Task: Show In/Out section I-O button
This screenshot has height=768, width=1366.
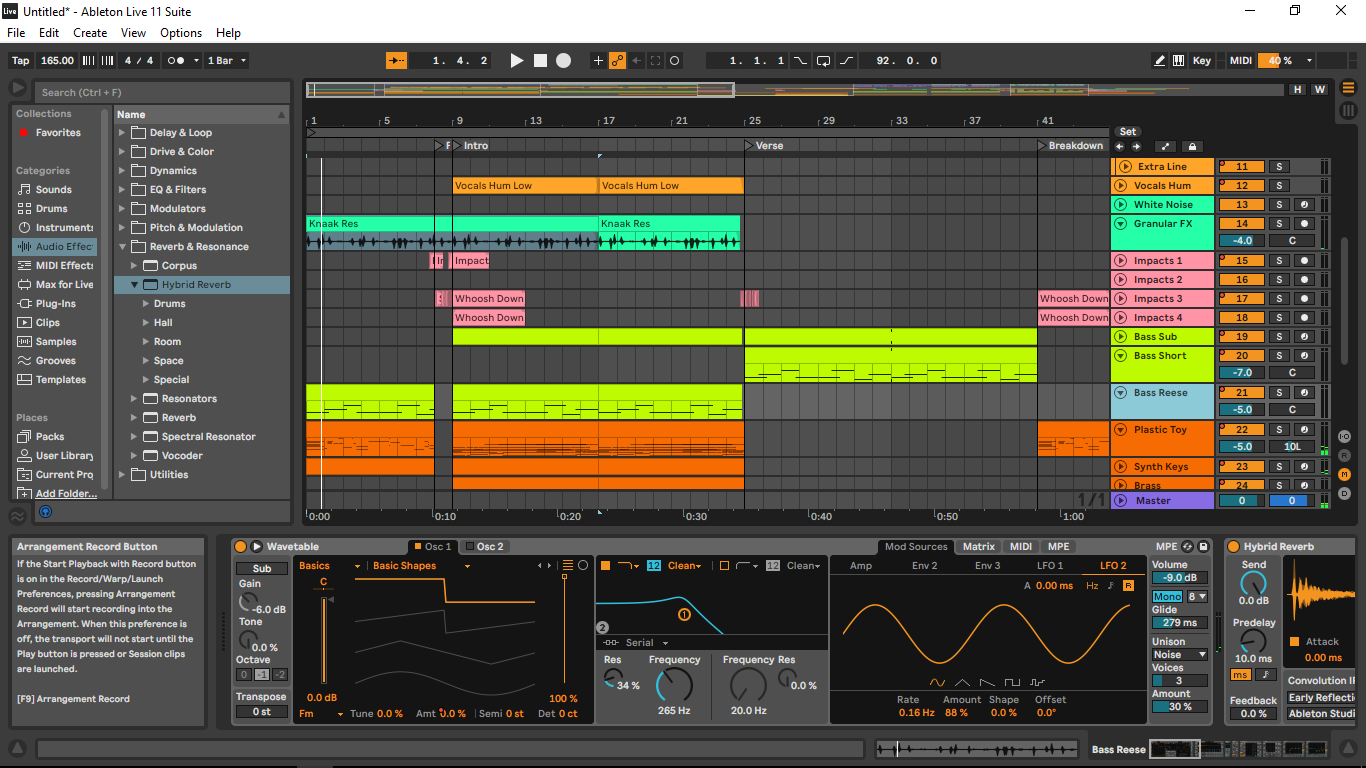Action: pos(1344,437)
